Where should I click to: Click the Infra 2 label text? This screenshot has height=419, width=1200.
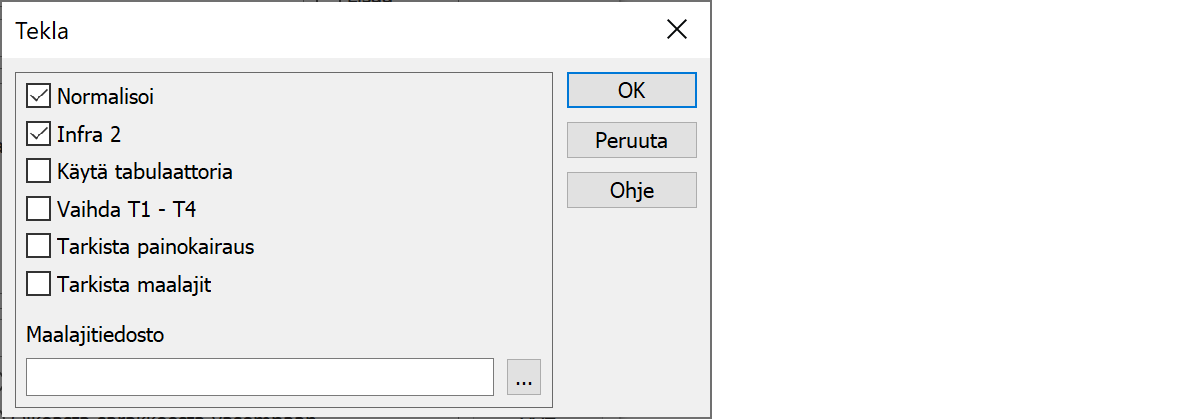click(89, 134)
